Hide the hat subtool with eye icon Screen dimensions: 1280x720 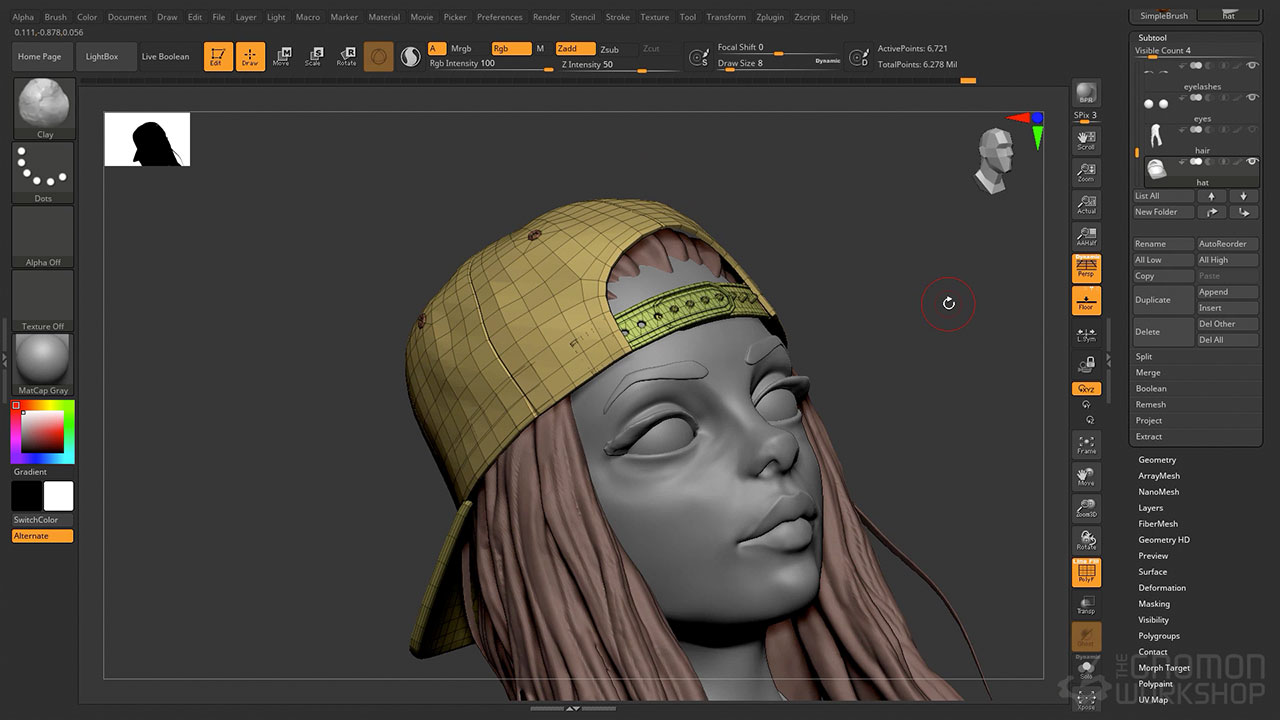1252,161
